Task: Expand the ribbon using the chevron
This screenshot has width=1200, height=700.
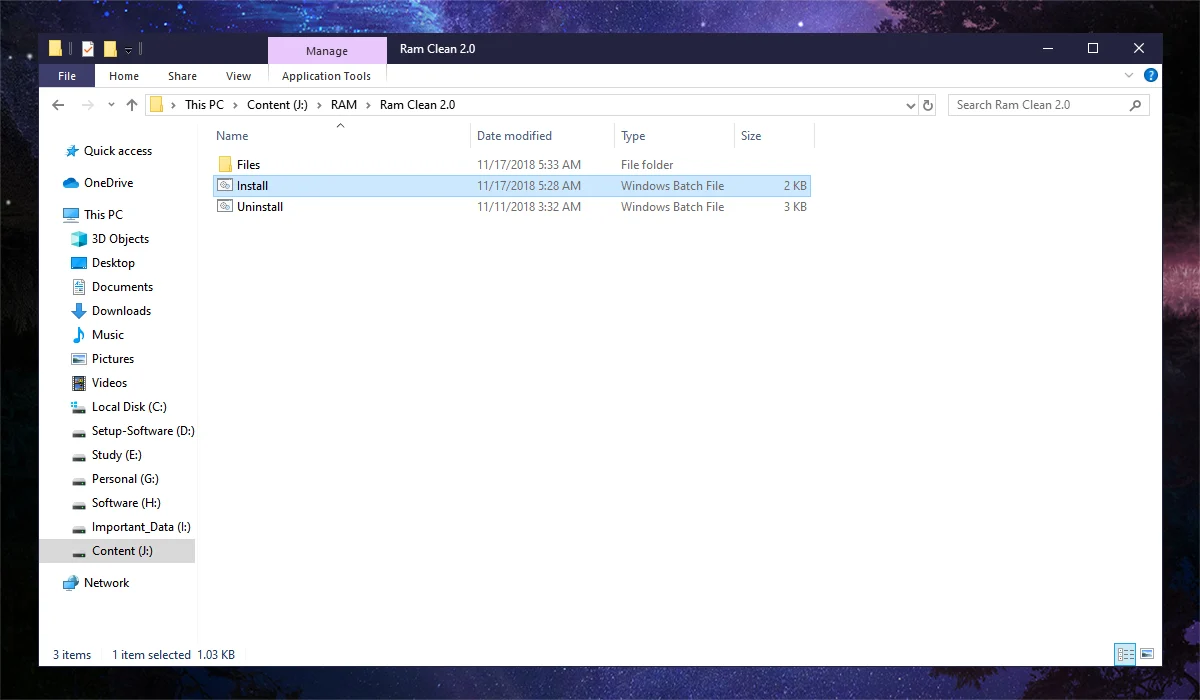Action: pos(1130,76)
